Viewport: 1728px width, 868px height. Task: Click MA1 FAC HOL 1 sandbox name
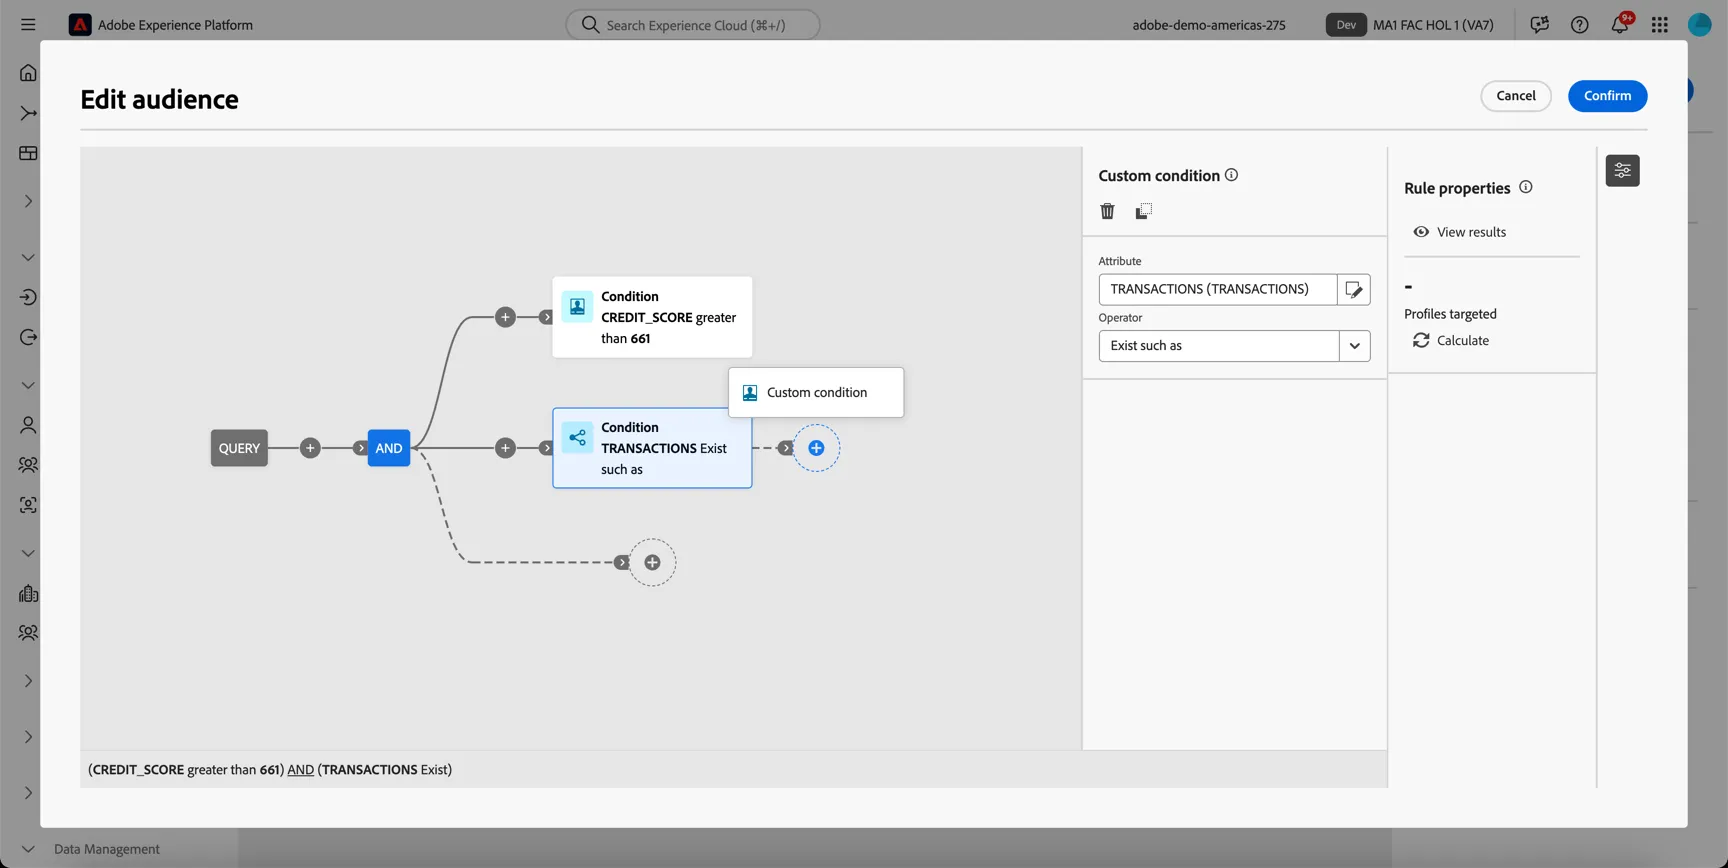point(1433,25)
